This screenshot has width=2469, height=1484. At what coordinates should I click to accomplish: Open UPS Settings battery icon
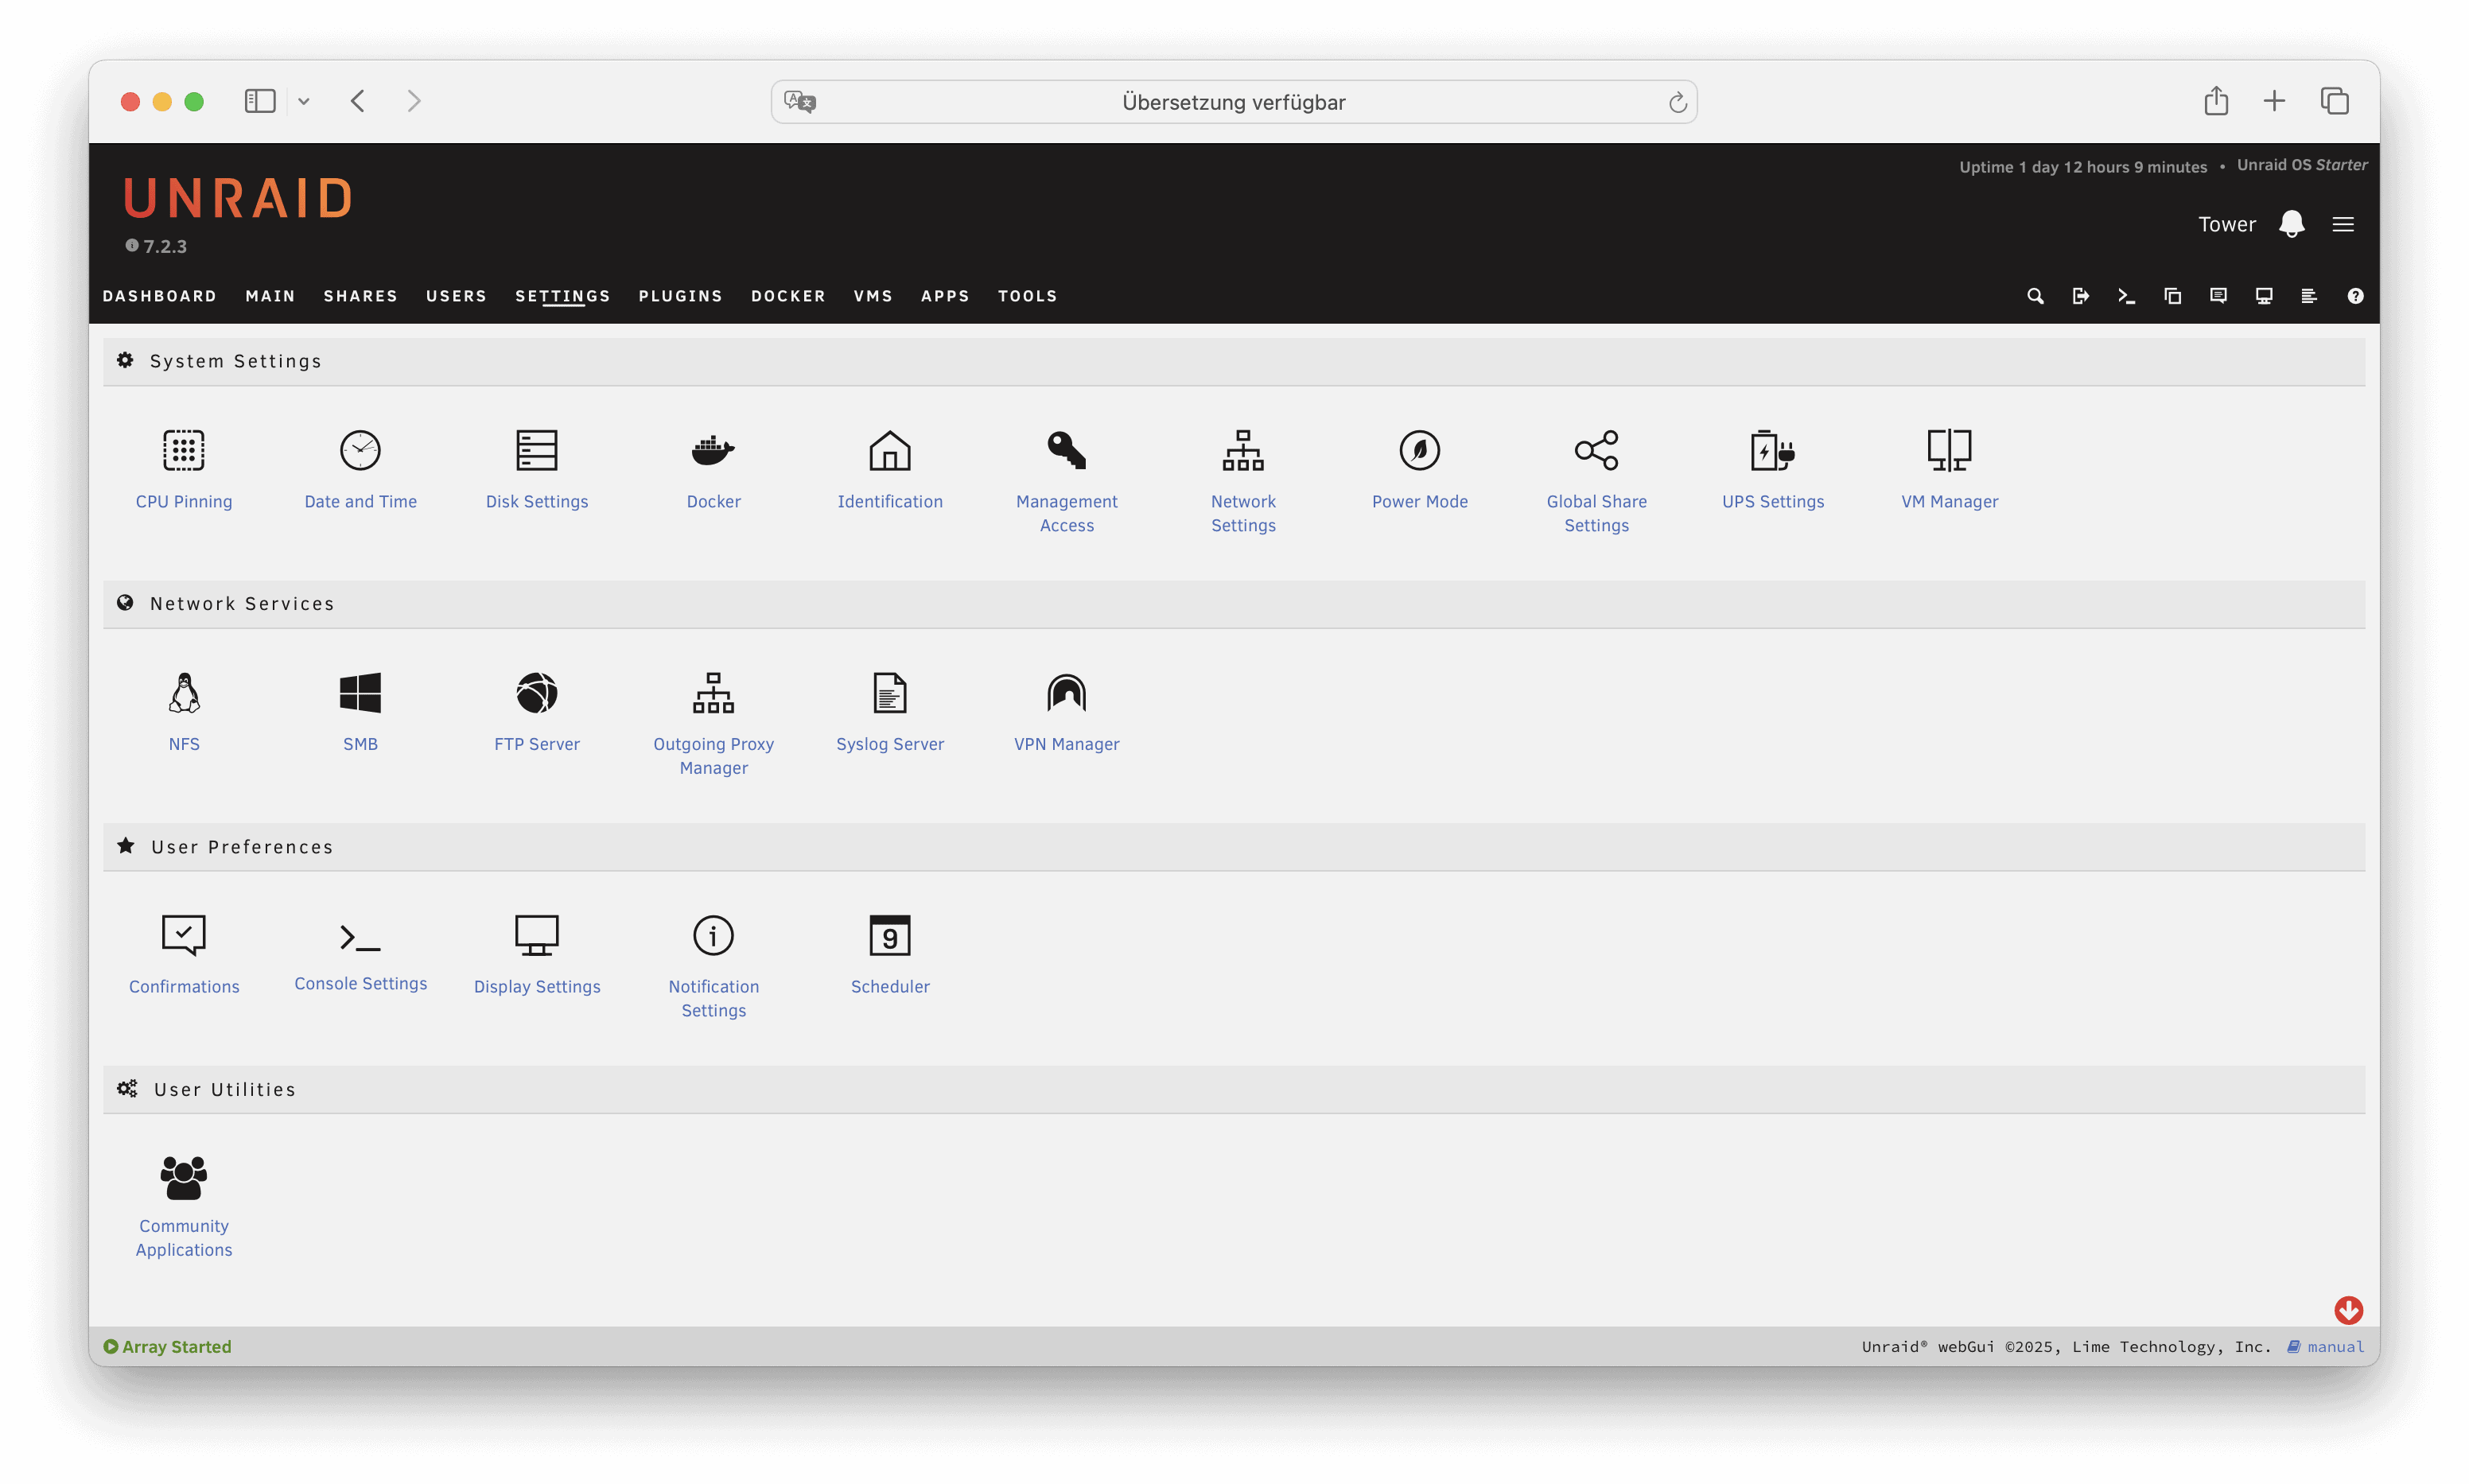[x=1772, y=450]
